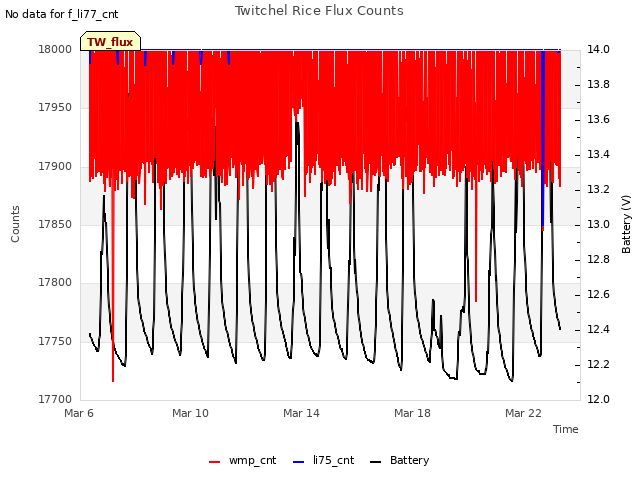Click the 18000 counts tick label
This screenshot has width=640, height=480.
(x=55, y=49)
